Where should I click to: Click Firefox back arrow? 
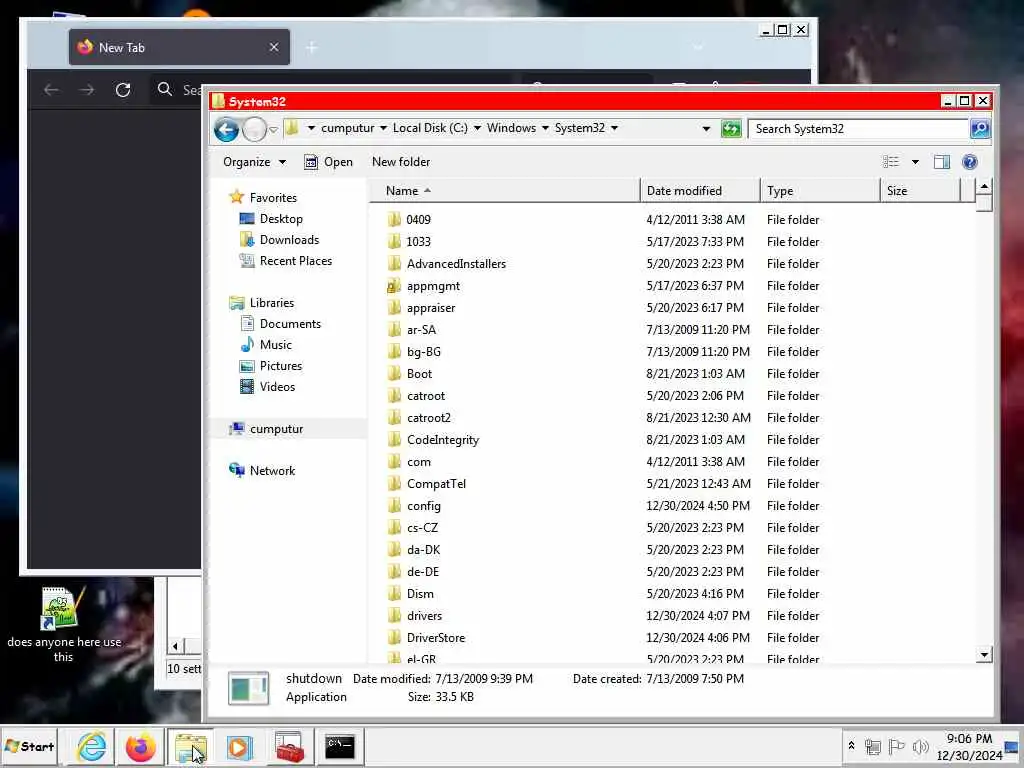tap(51, 89)
